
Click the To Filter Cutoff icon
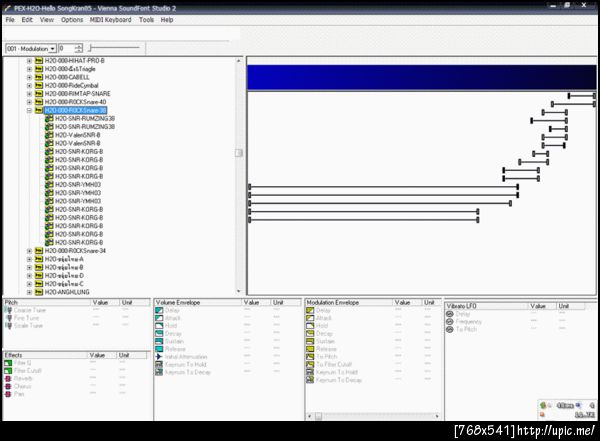point(310,364)
